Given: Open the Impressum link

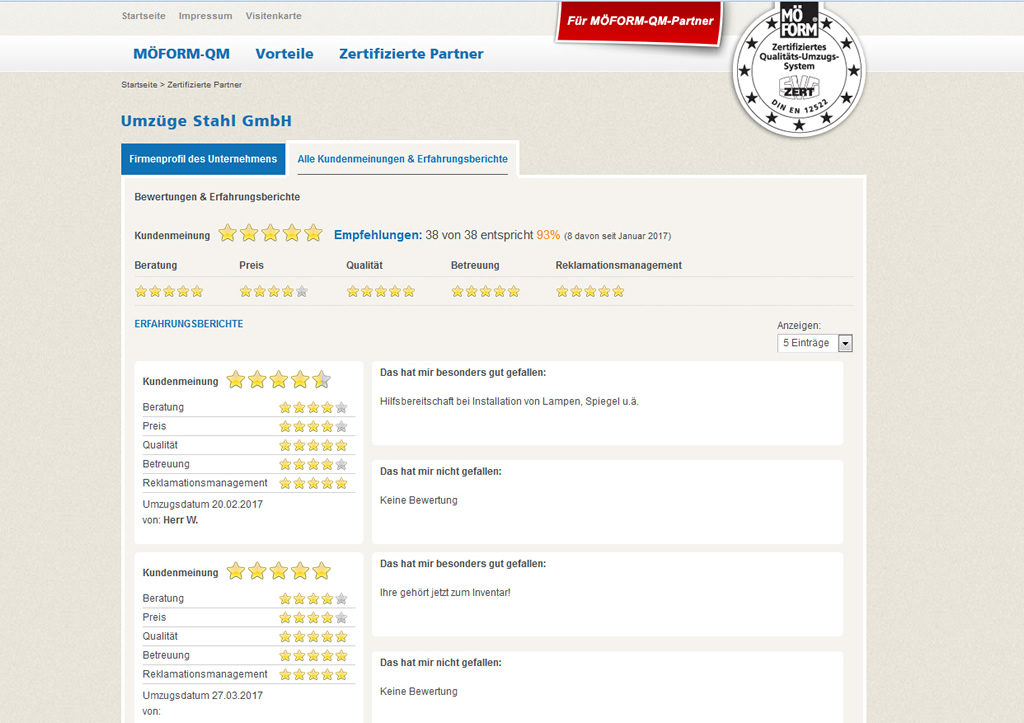Looking at the screenshot, I should [205, 16].
